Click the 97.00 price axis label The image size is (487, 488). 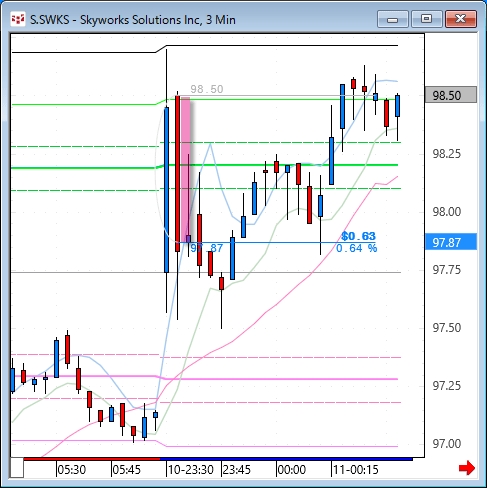tap(447, 444)
